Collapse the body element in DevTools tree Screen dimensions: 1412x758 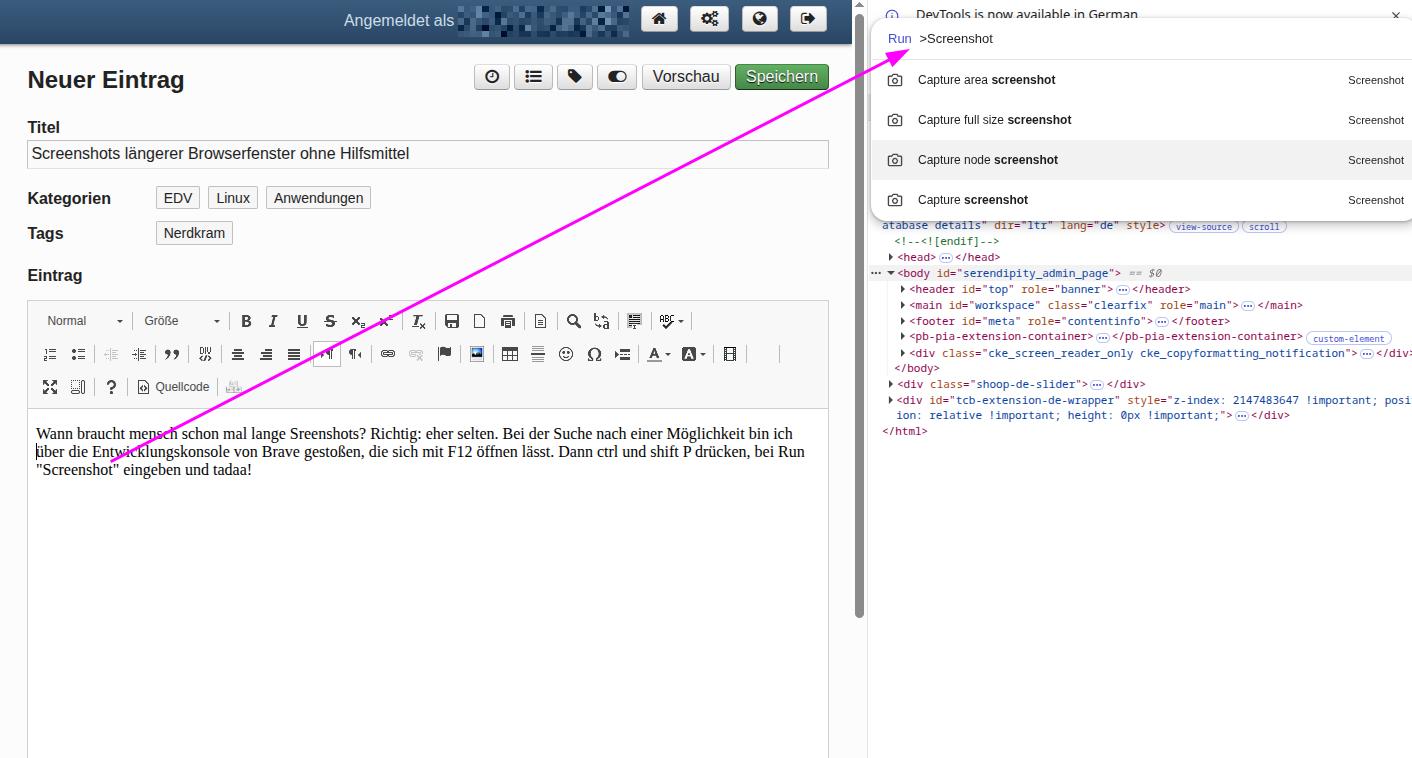[891, 273]
